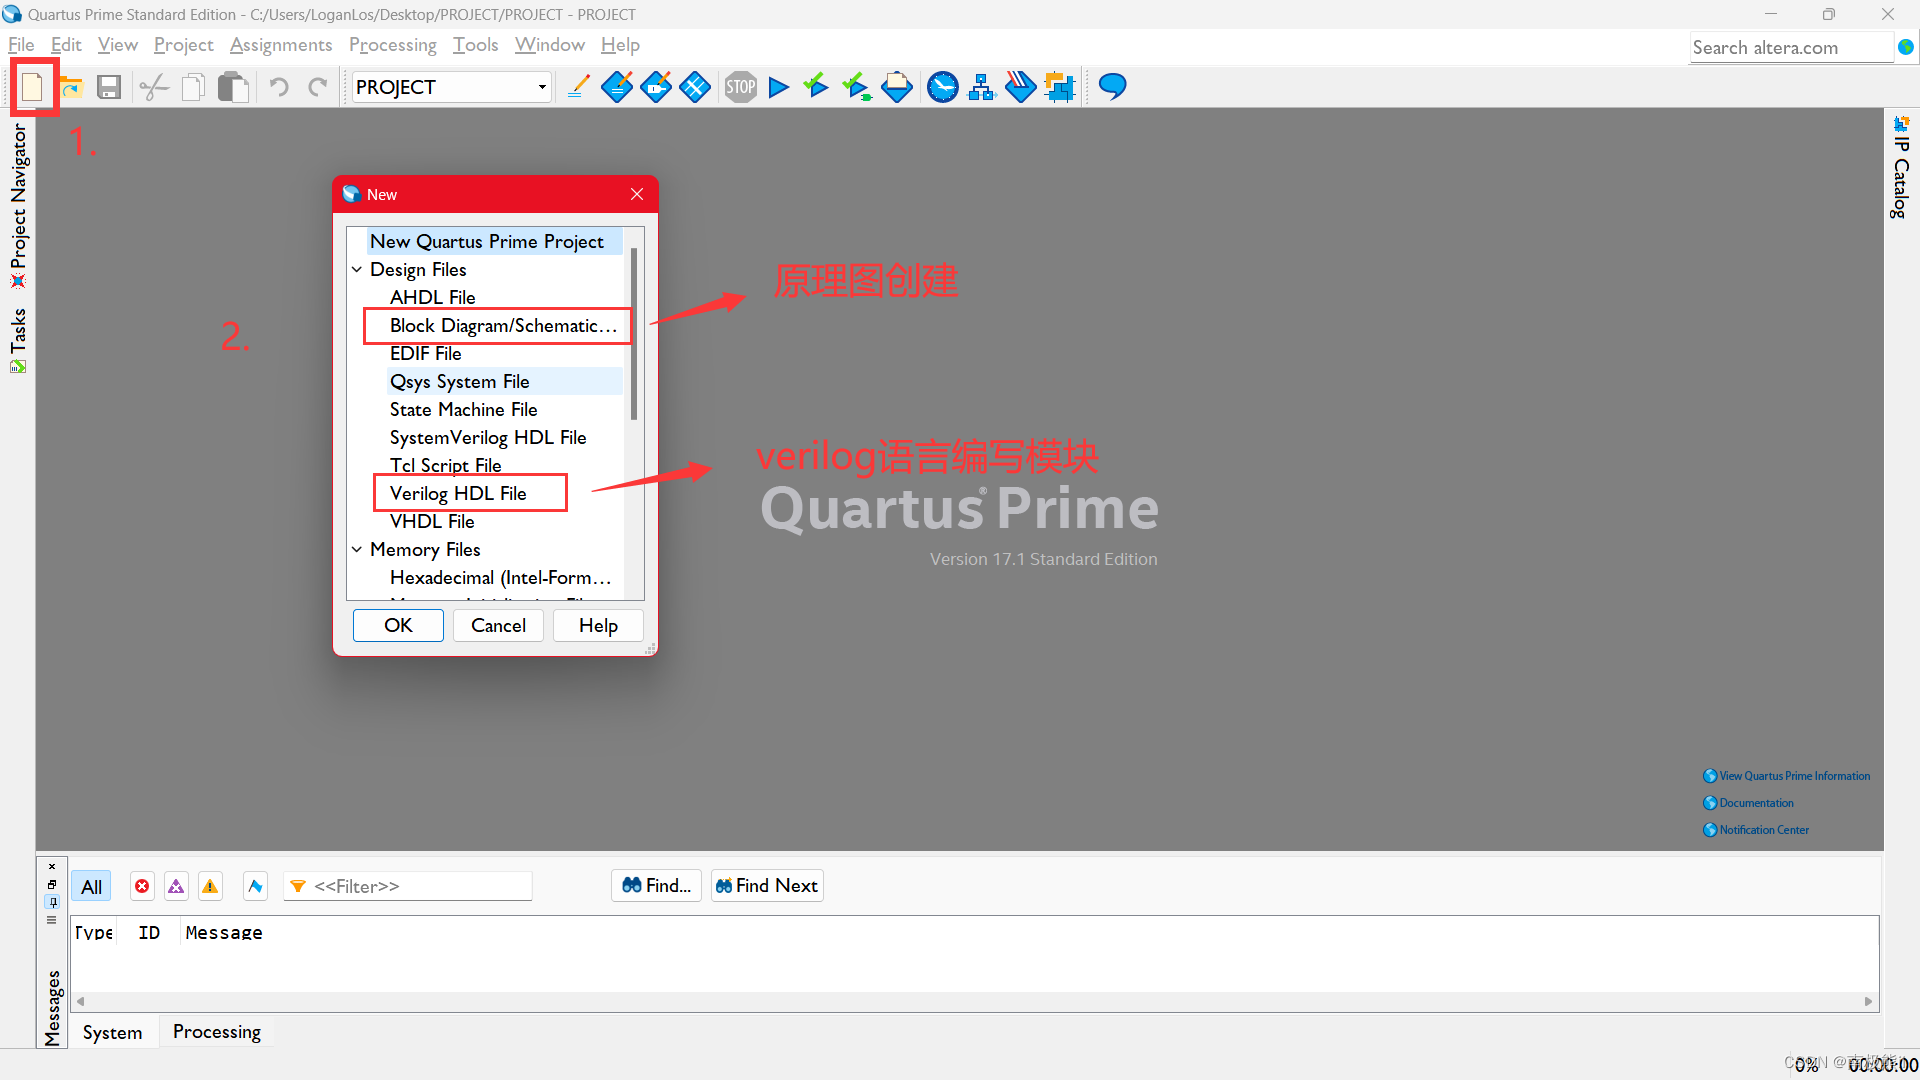
Task: Click the Open file folder icon
Action: (70, 87)
